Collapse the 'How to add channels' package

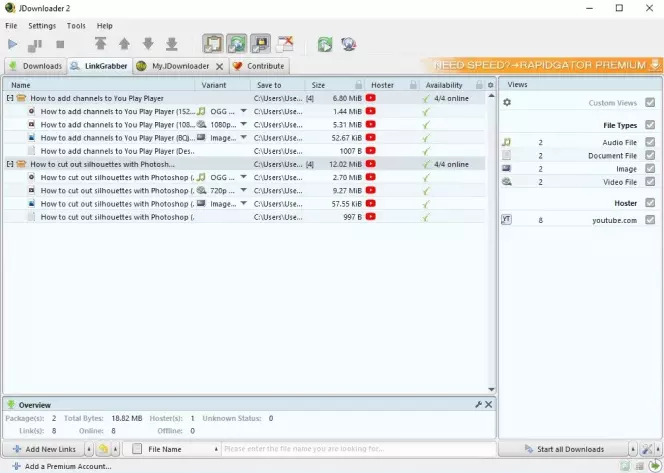click(x=10, y=98)
